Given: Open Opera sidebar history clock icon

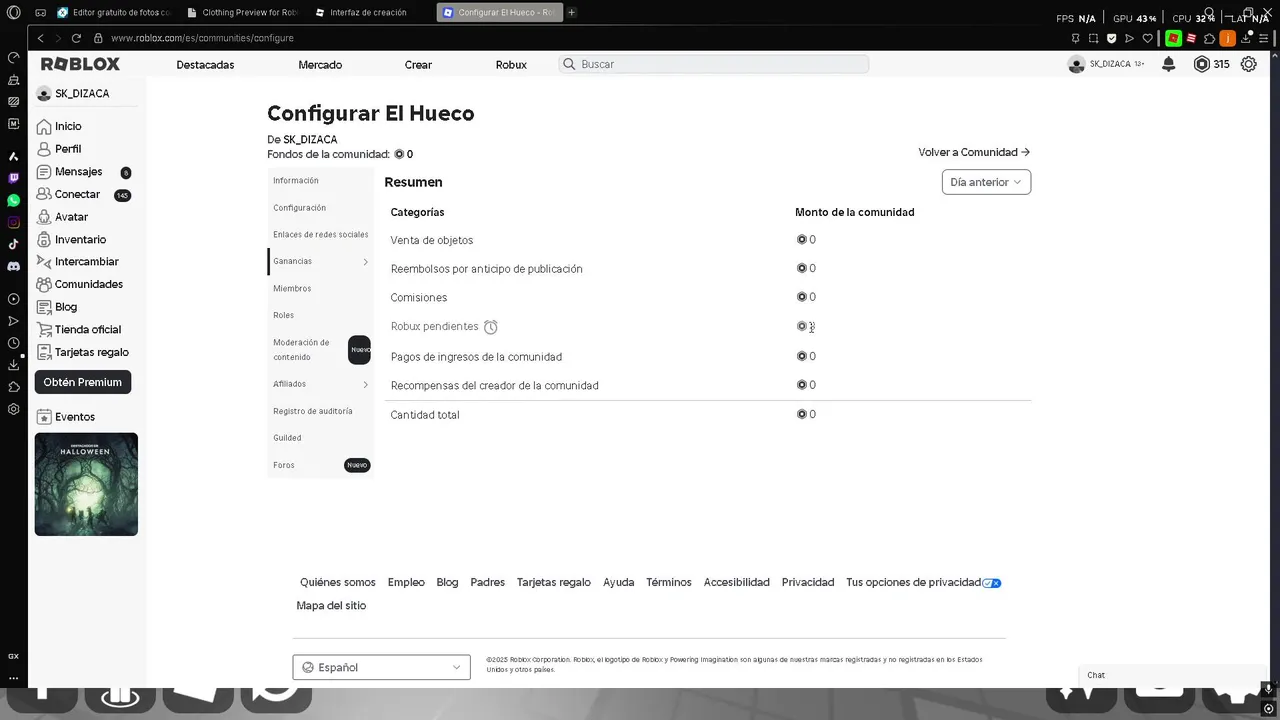Looking at the screenshot, I should [13, 343].
